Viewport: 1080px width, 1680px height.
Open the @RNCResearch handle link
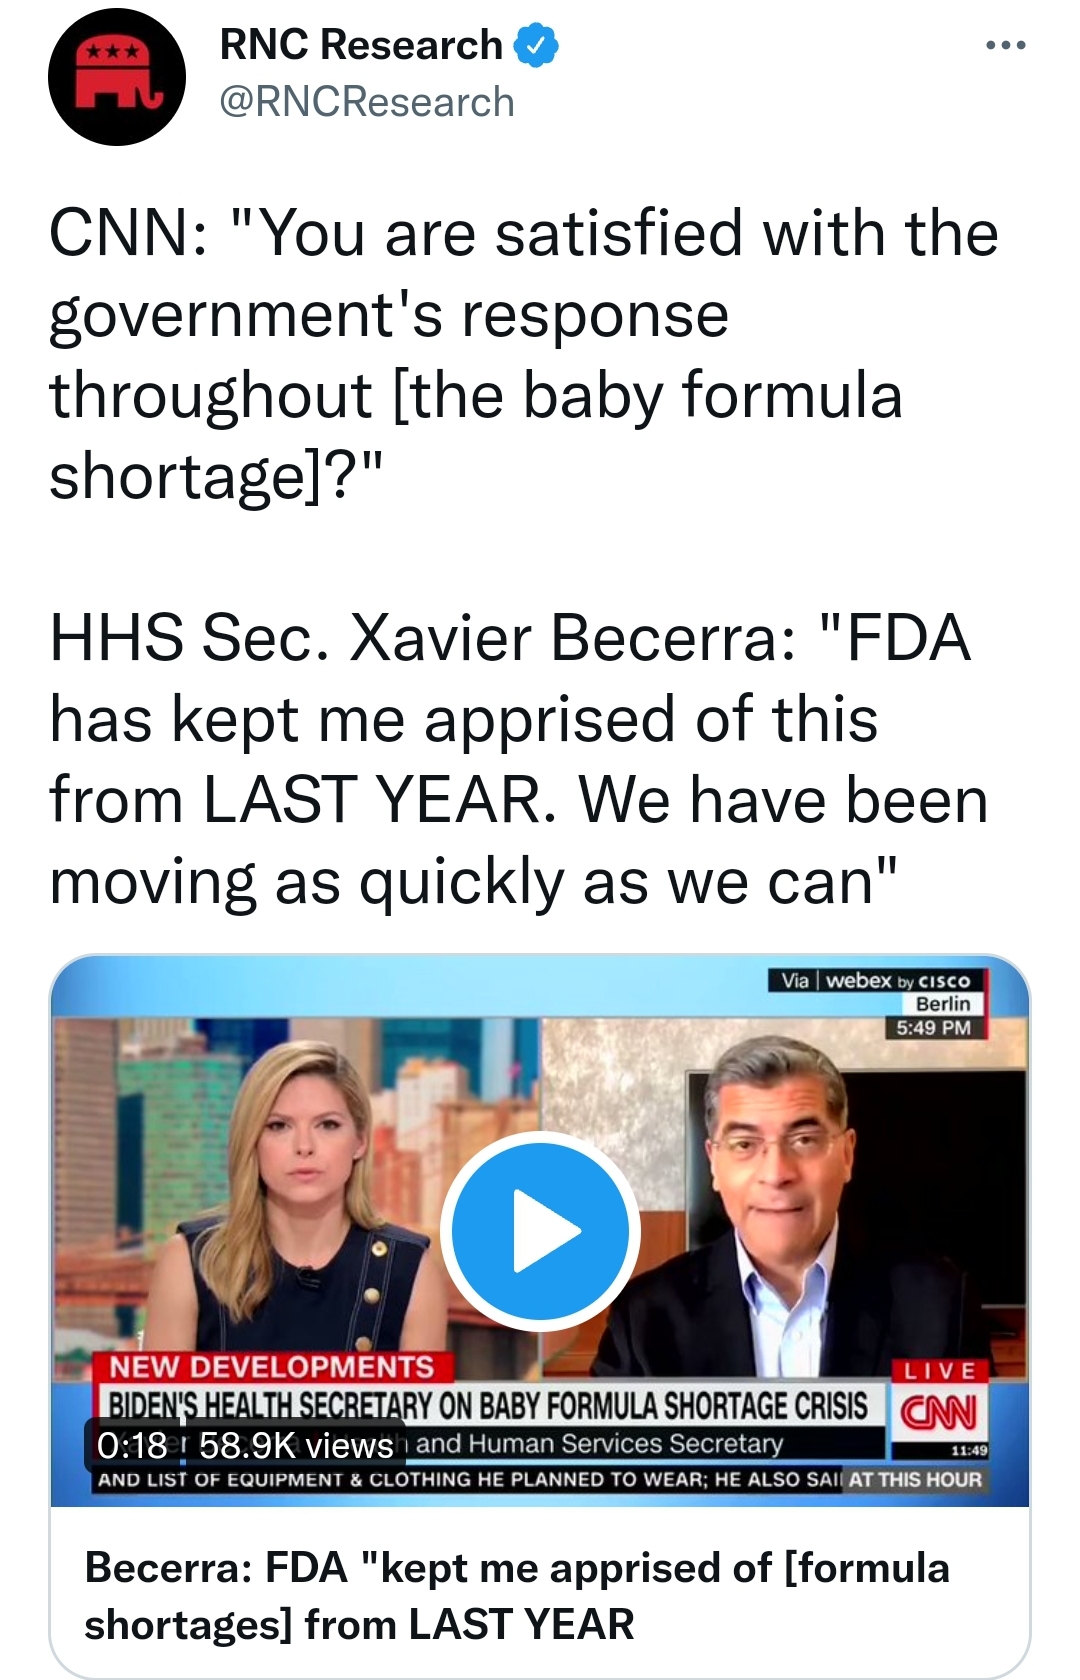click(x=366, y=103)
